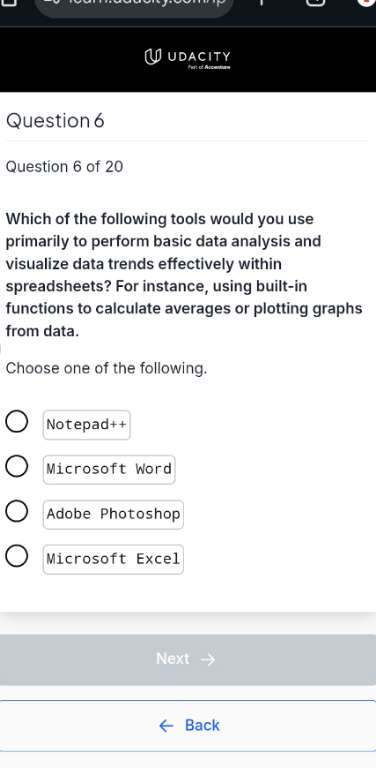Click the Udacity U-shaped logo icon
Viewport: 376px width, 768px height.
click(153, 57)
